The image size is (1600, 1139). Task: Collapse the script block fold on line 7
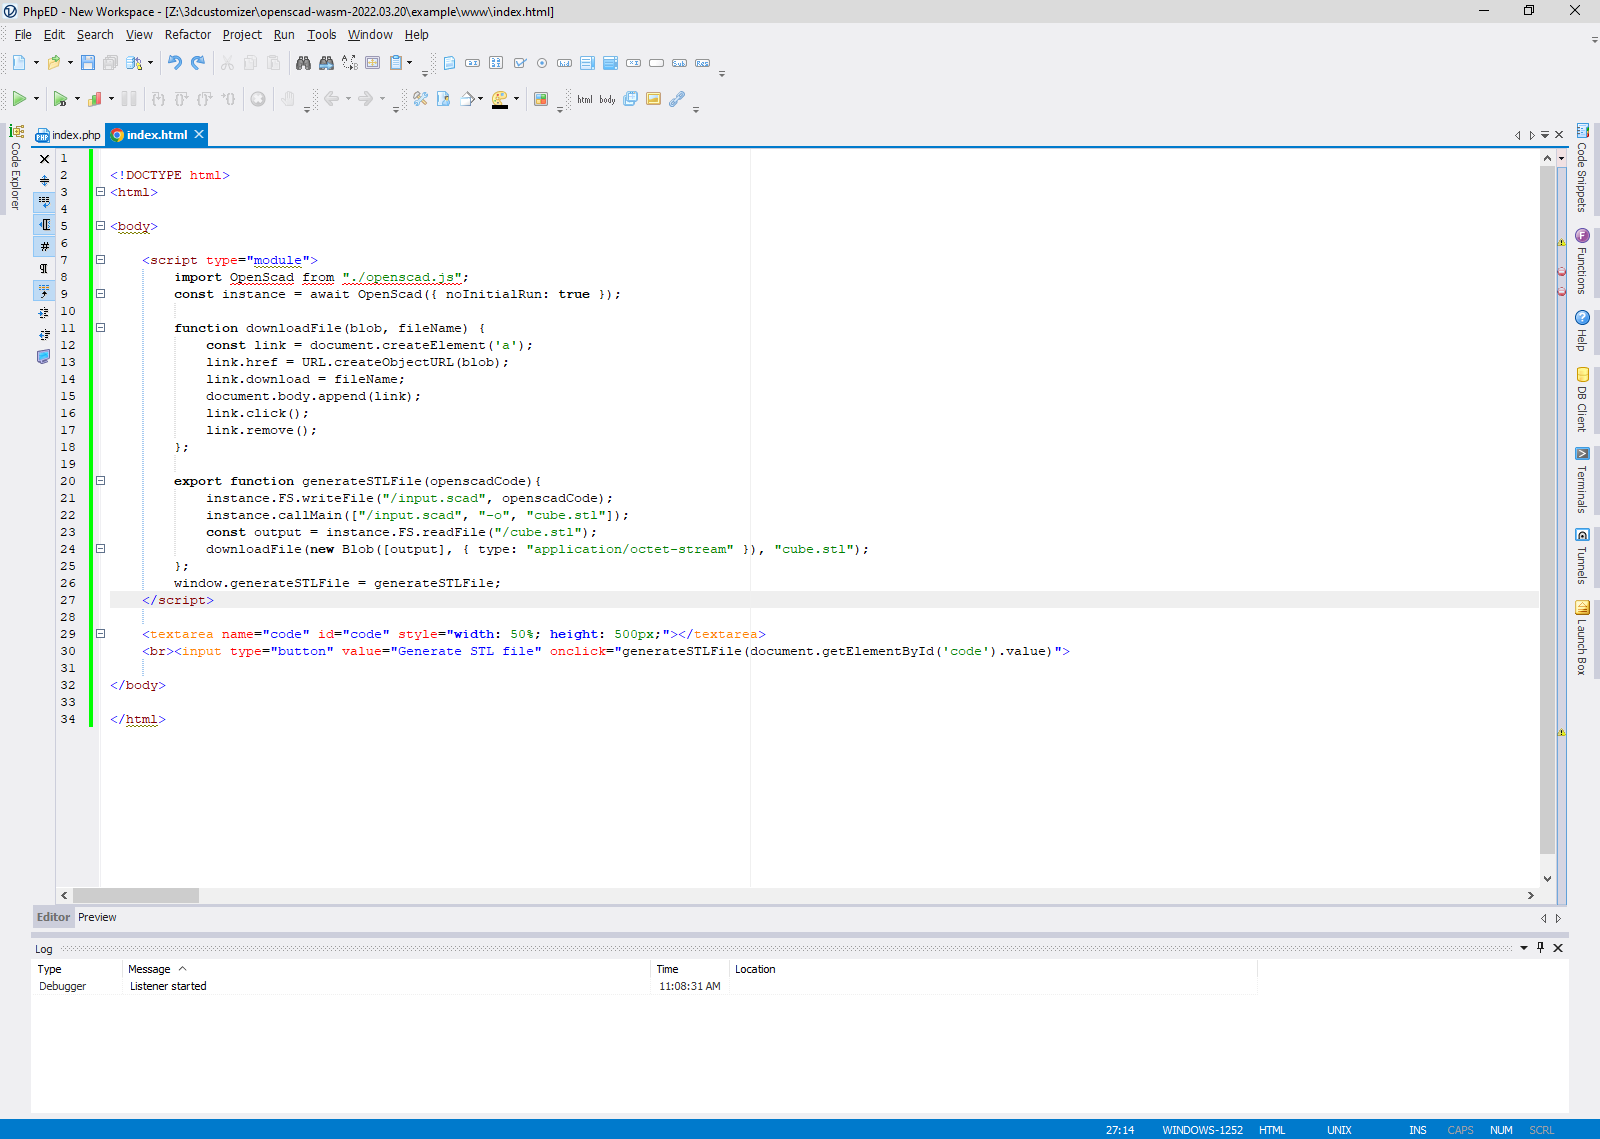click(100, 260)
